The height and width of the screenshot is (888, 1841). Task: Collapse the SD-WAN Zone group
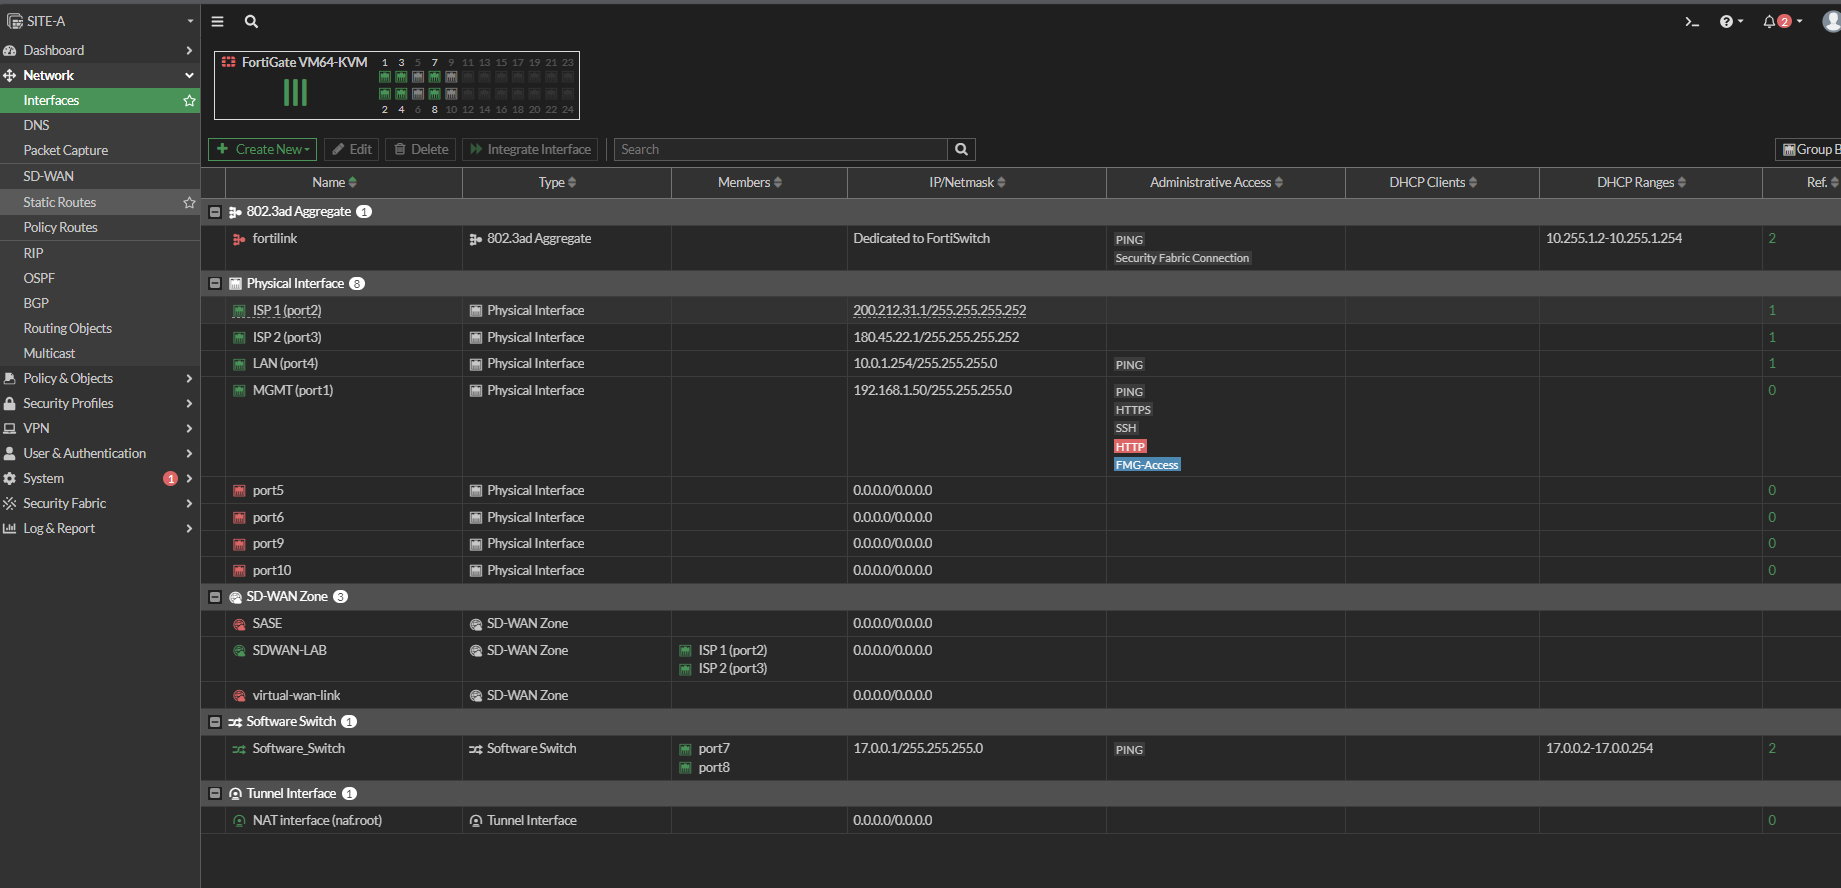tap(214, 597)
